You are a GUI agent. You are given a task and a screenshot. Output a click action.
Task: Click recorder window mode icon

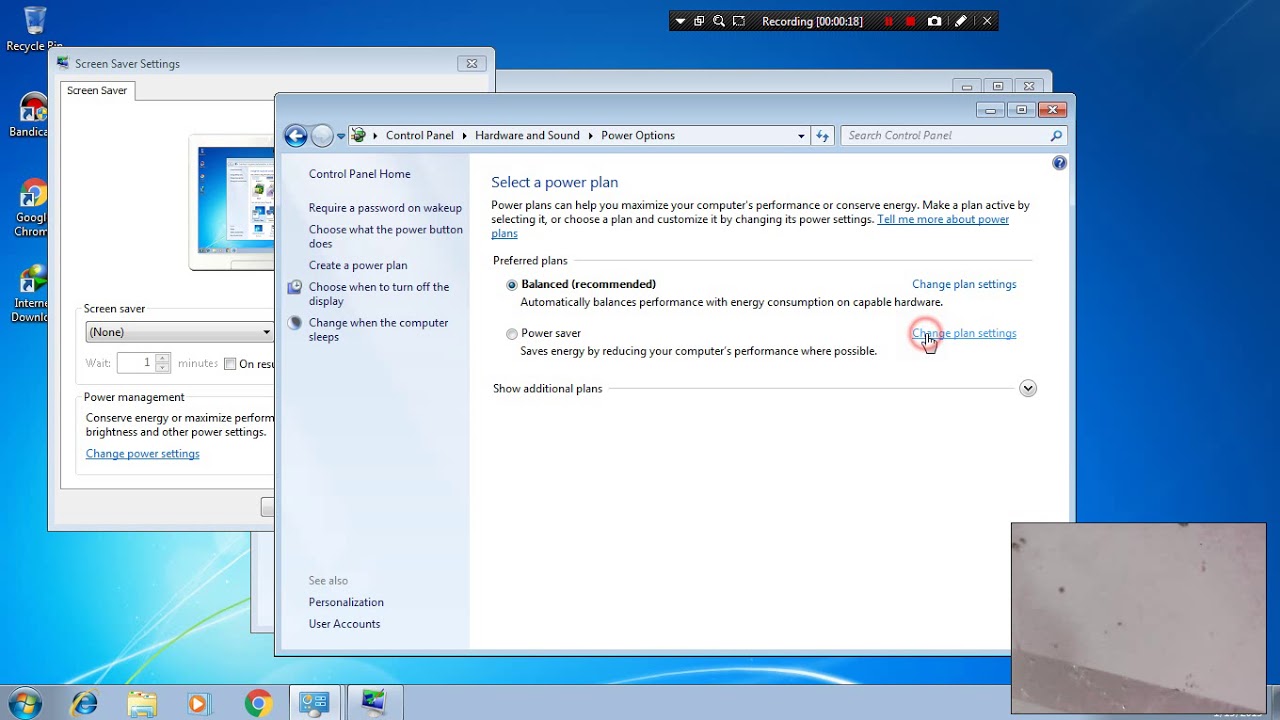pos(699,21)
